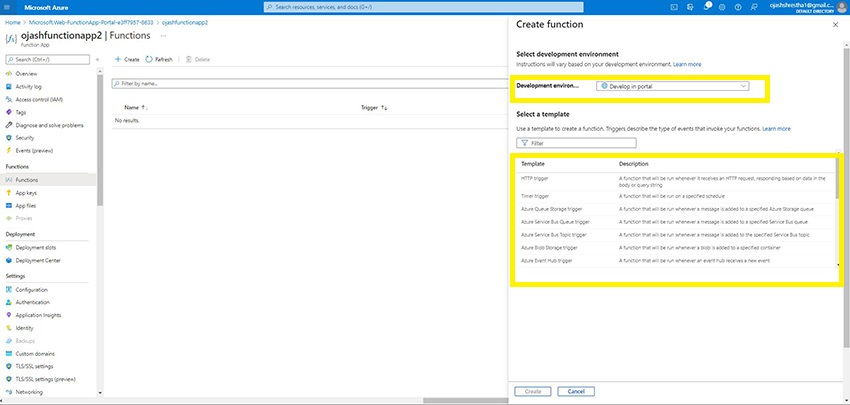
Task: Open Learn more link under Select a template
Action: click(x=776, y=129)
